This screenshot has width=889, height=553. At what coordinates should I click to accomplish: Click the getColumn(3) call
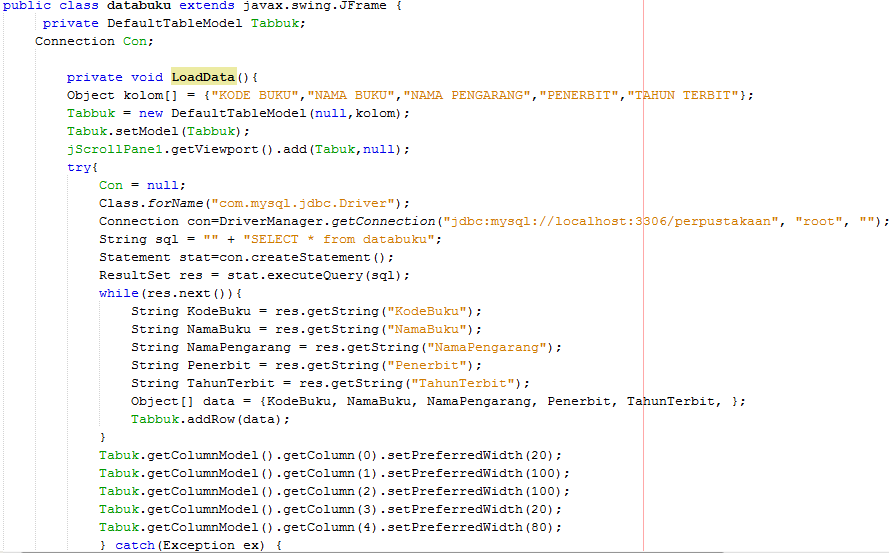point(330,510)
